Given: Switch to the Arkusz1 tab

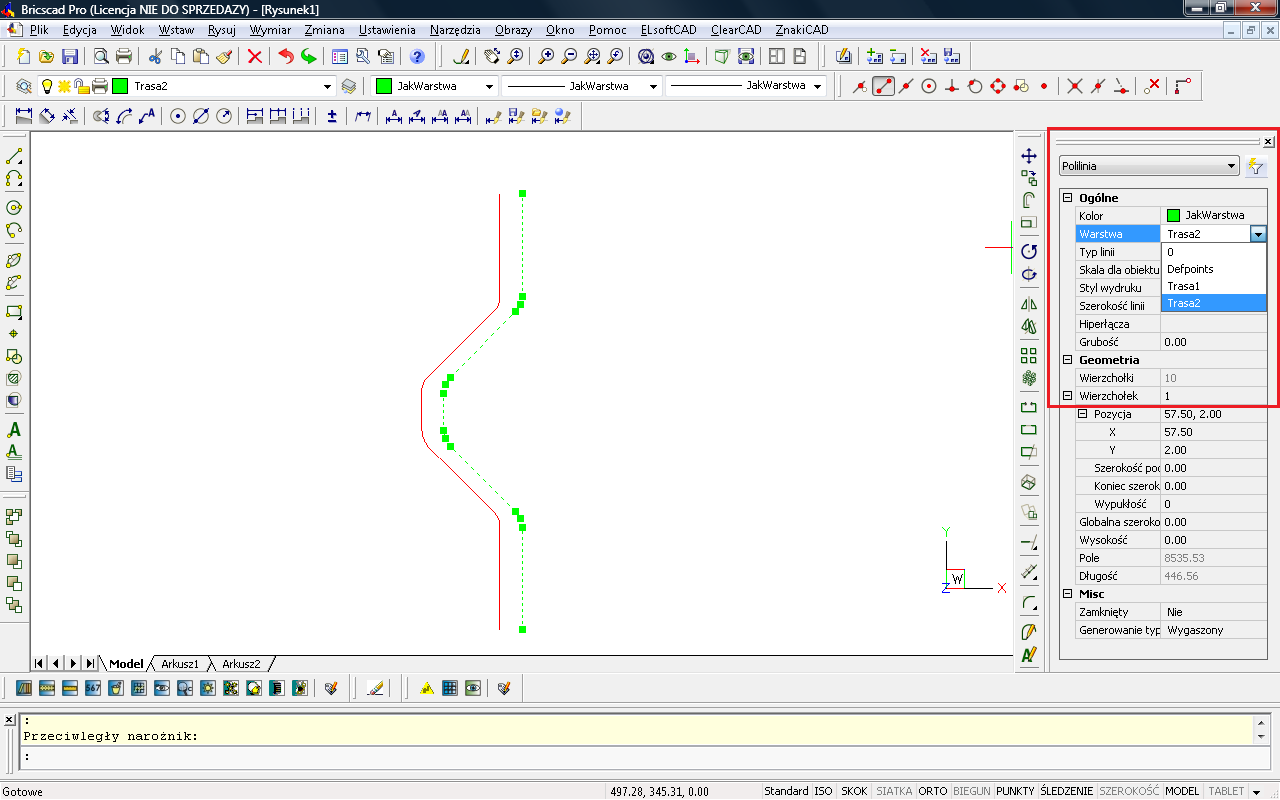Looking at the screenshot, I should point(180,664).
